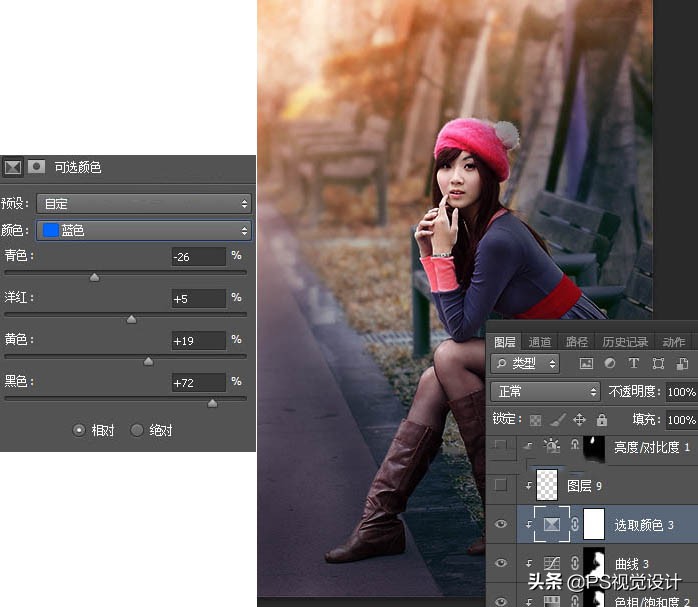Select the 相对 (Relative) radio button
The height and width of the screenshot is (607, 698).
pos(79,430)
